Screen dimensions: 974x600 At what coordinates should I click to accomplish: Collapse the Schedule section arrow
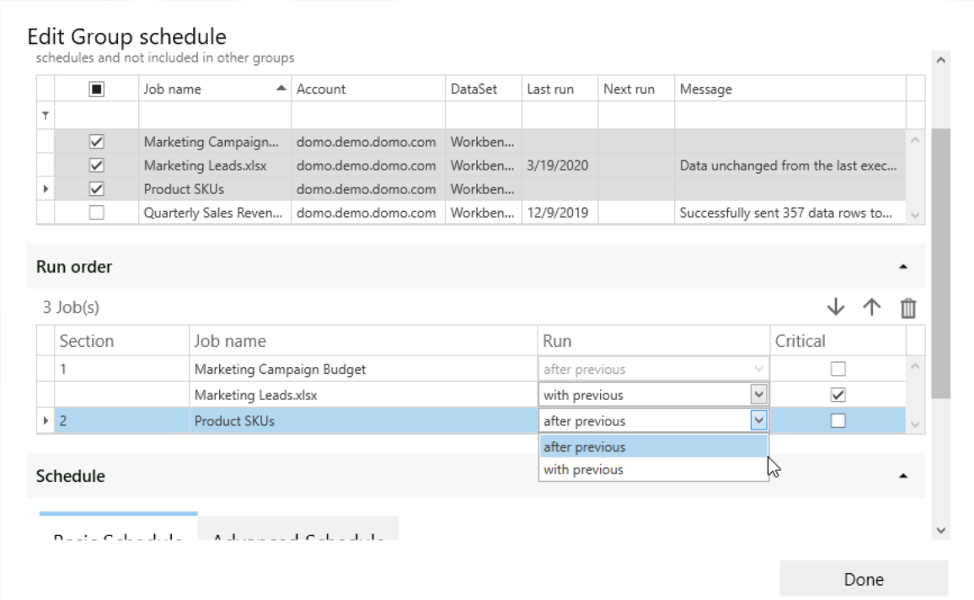point(903,476)
